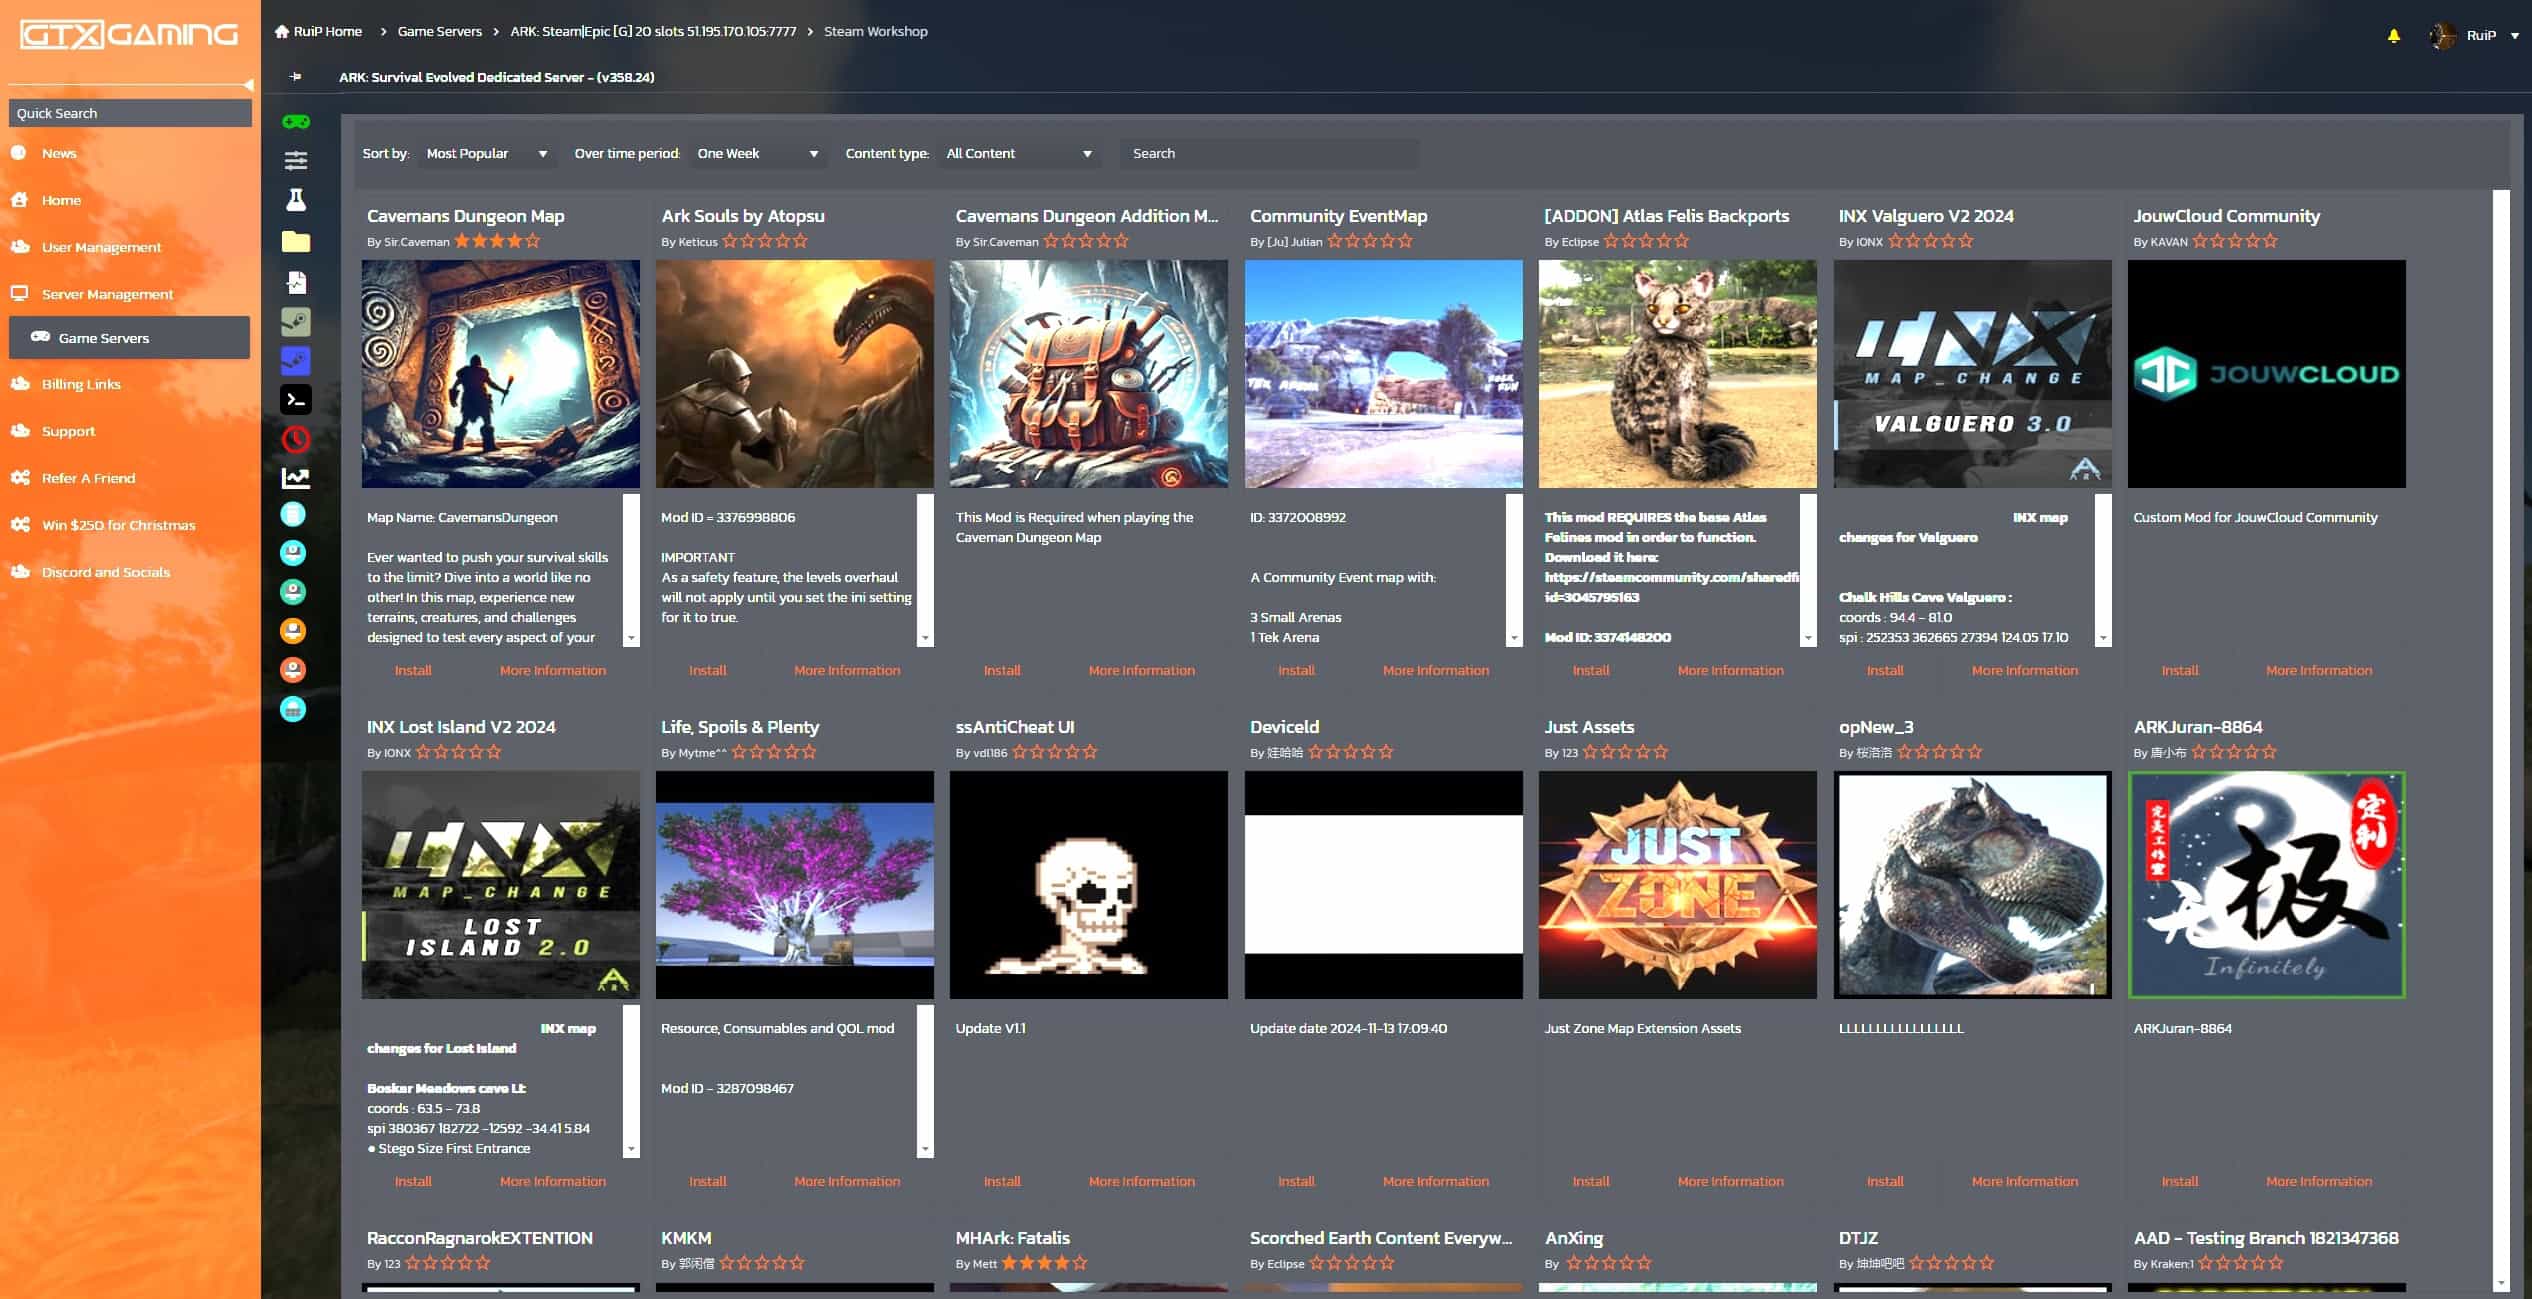Screen dimensions: 2532x1299
Task: Go to Home in the sidebar
Action: pos(61,200)
